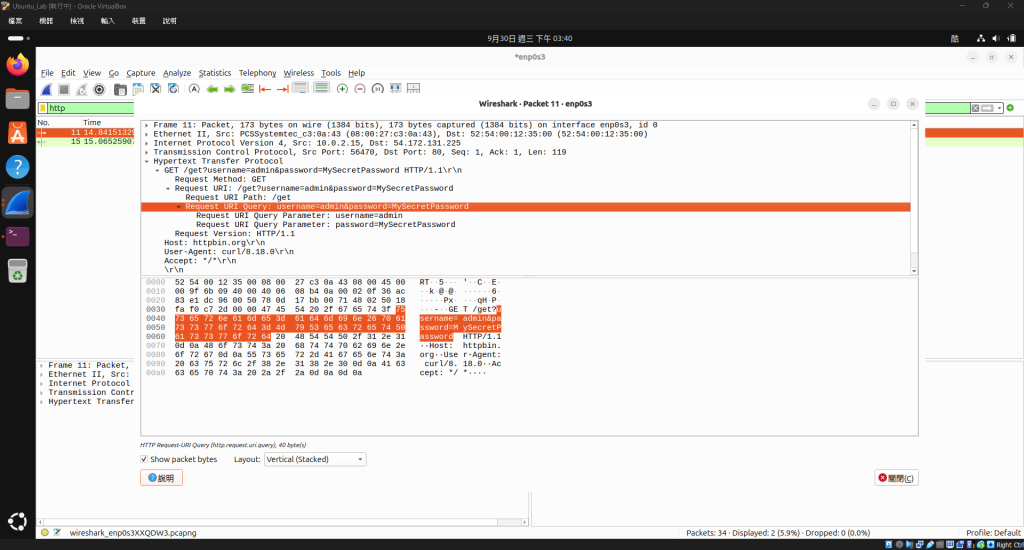Expand the Frame 11 tree node in dialog
This screenshot has height=550, width=1024.
coord(146,125)
